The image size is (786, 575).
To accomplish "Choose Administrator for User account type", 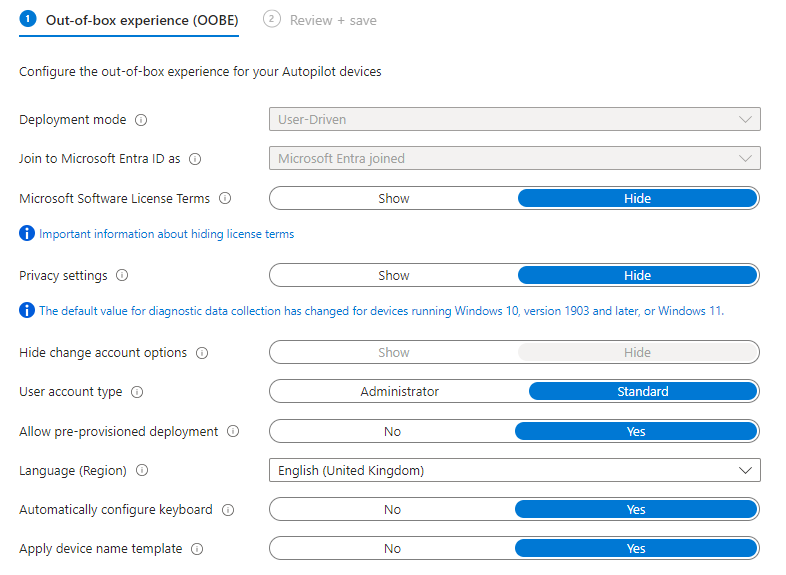I will [400, 392].
